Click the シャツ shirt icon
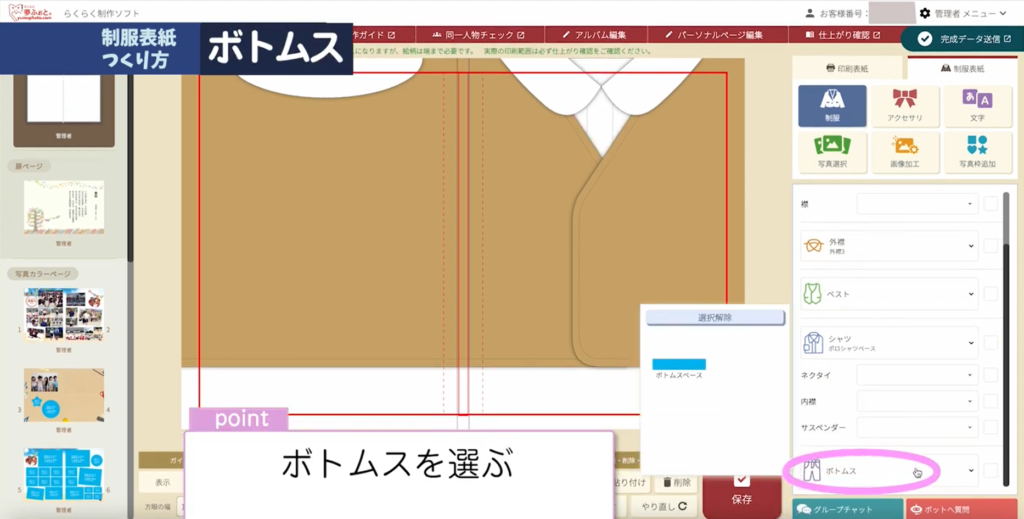Image resolution: width=1024 pixels, height=519 pixels. [812, 343]
